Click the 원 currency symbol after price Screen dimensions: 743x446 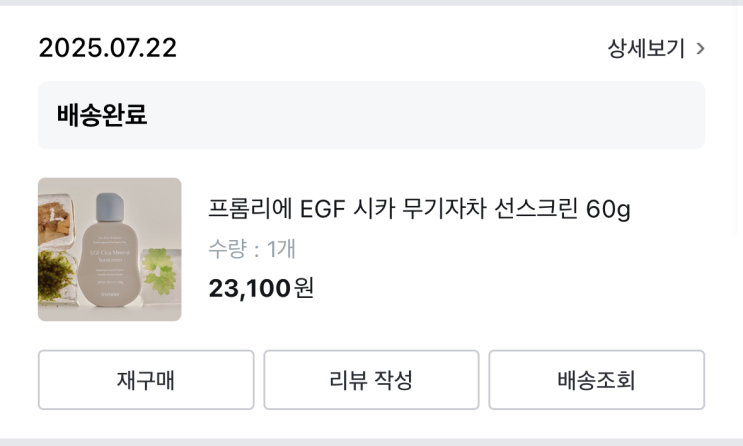tap(304, 288)
